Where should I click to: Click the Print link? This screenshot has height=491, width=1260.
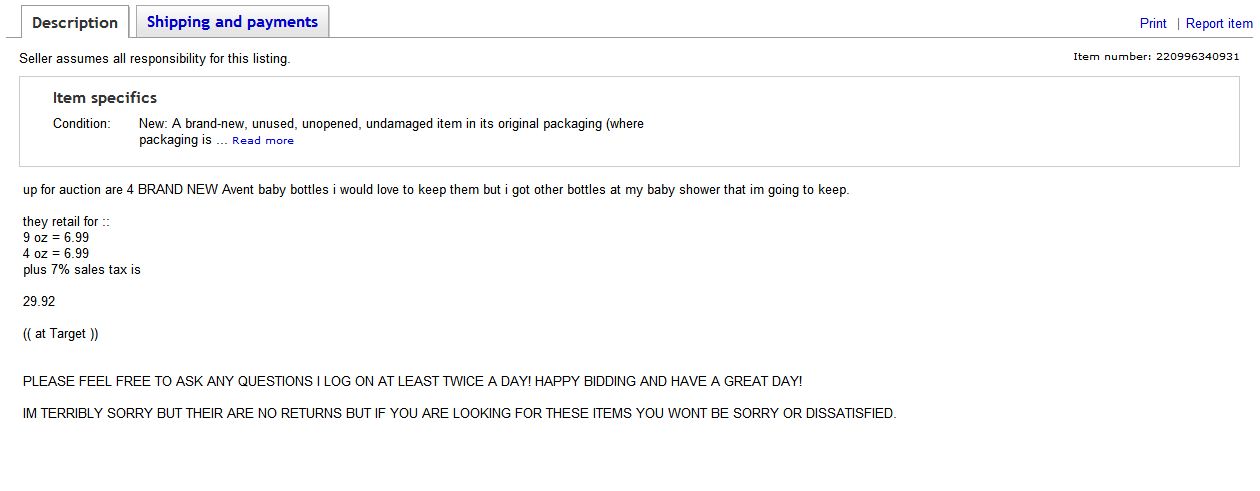pos(1153,23)
